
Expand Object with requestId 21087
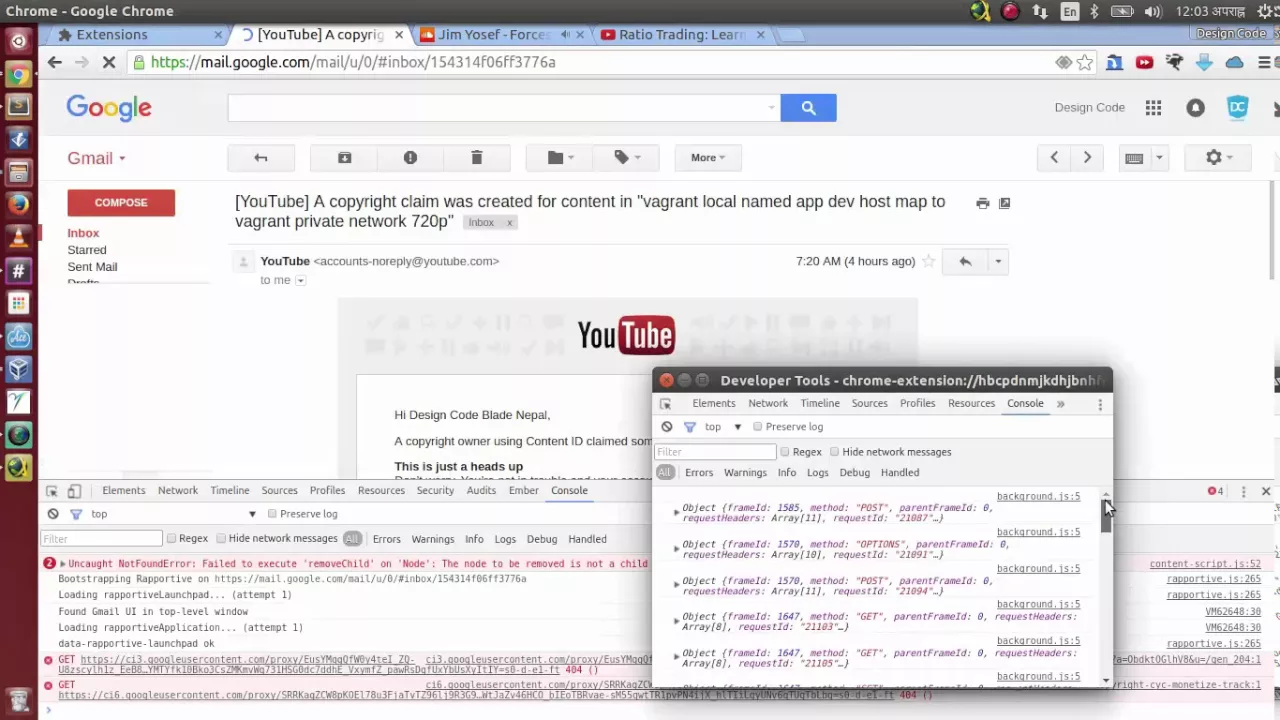[676, 512]
